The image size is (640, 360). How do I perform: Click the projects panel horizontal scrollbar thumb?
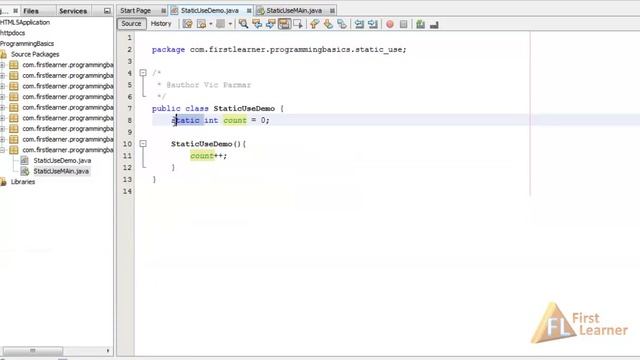[x=33, y=351]
